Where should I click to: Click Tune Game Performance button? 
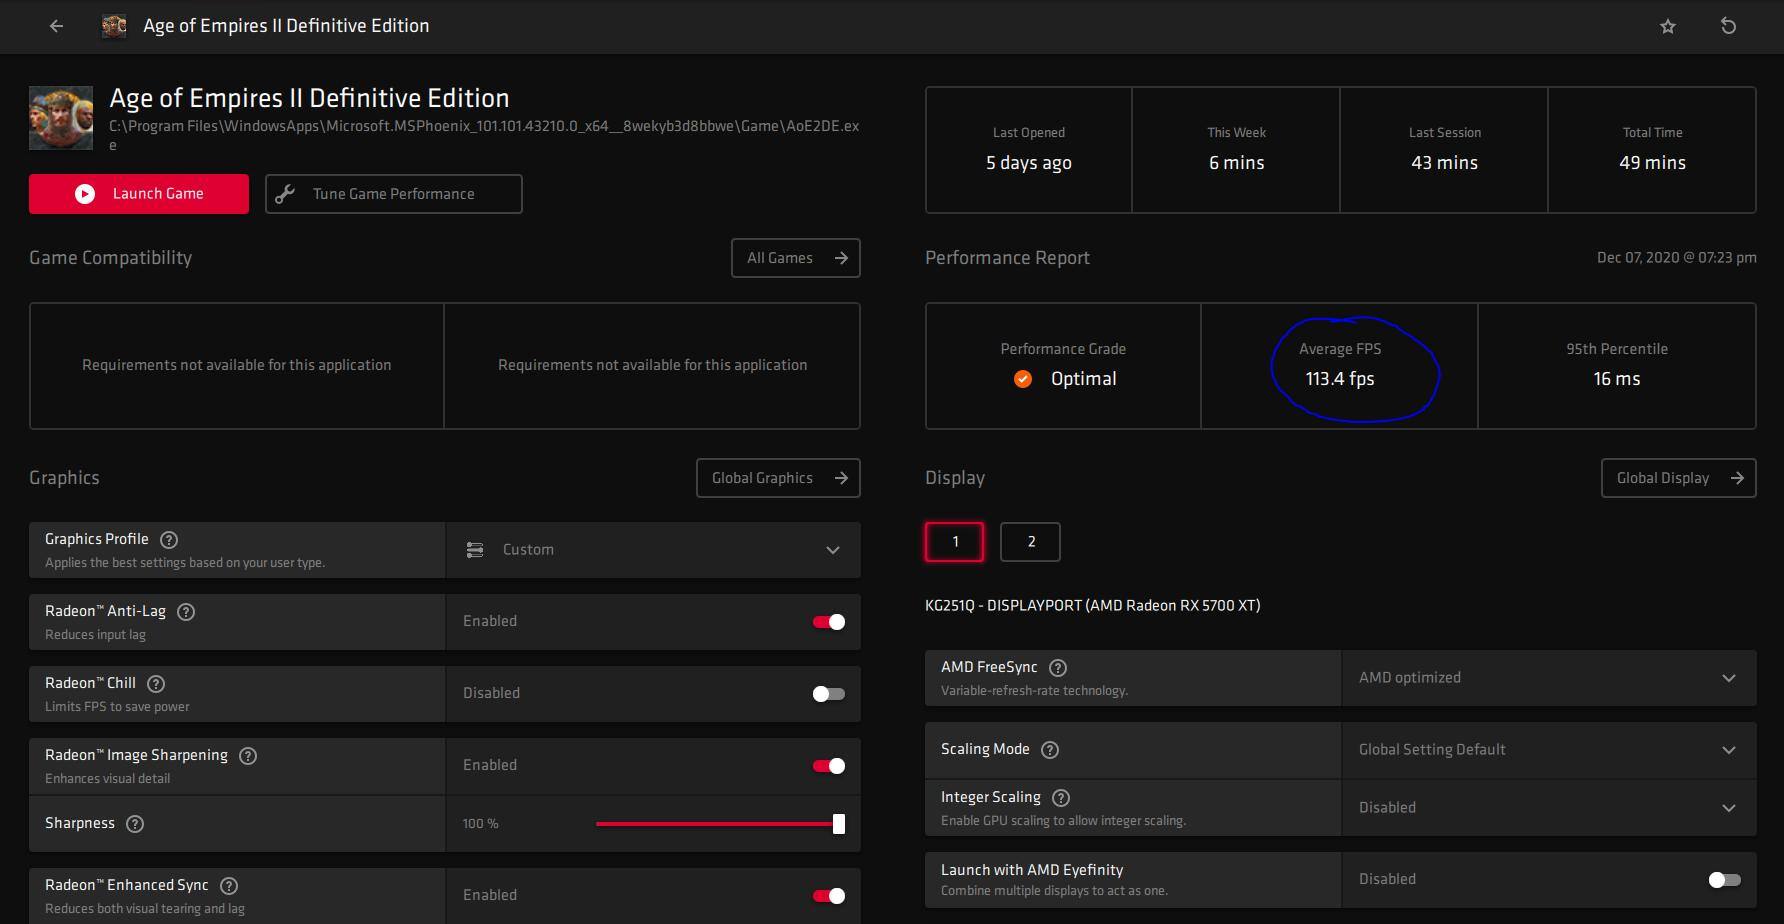point(393,194)
